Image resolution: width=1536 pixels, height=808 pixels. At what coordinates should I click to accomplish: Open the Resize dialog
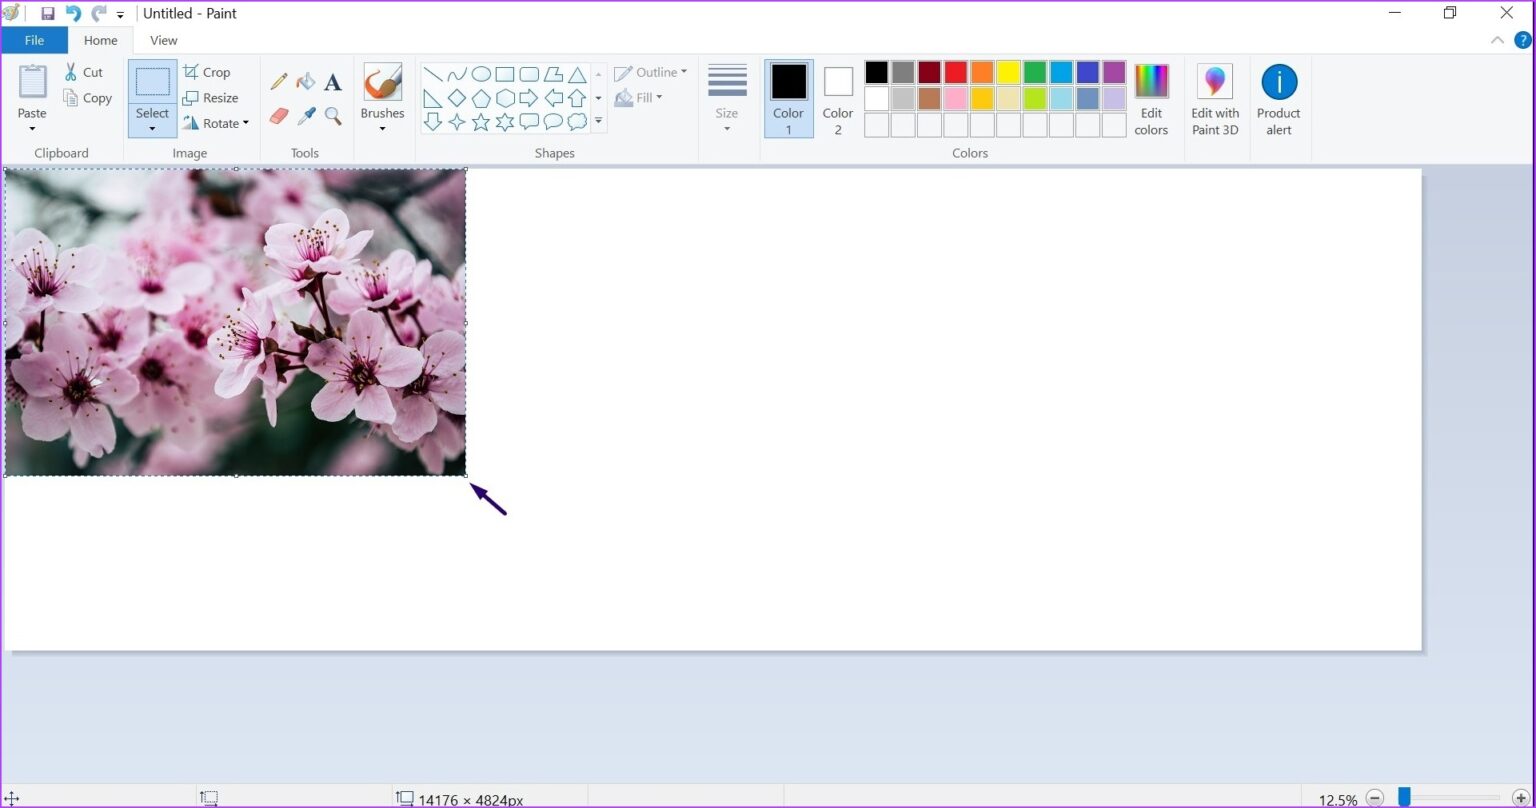pos(212,97)
